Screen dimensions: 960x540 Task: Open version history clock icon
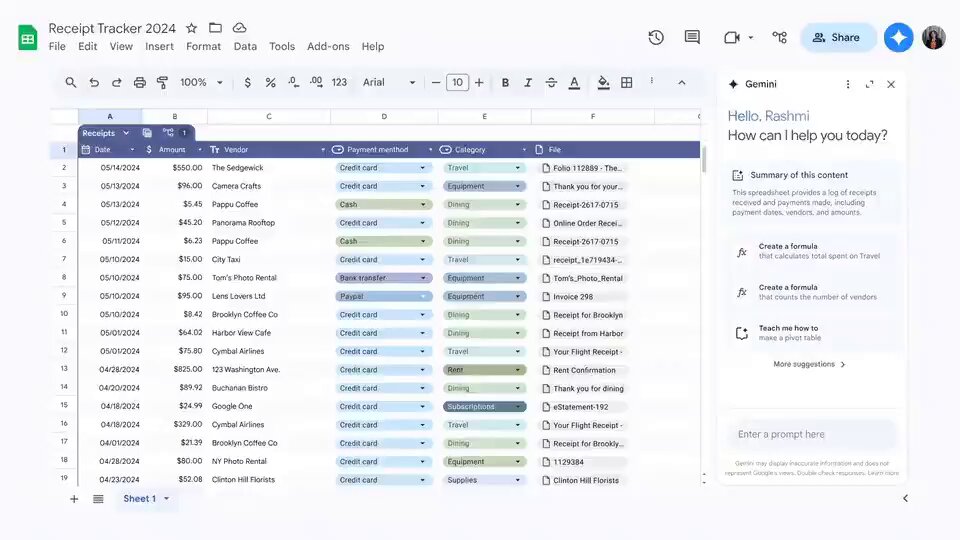[x=656, y=37]
